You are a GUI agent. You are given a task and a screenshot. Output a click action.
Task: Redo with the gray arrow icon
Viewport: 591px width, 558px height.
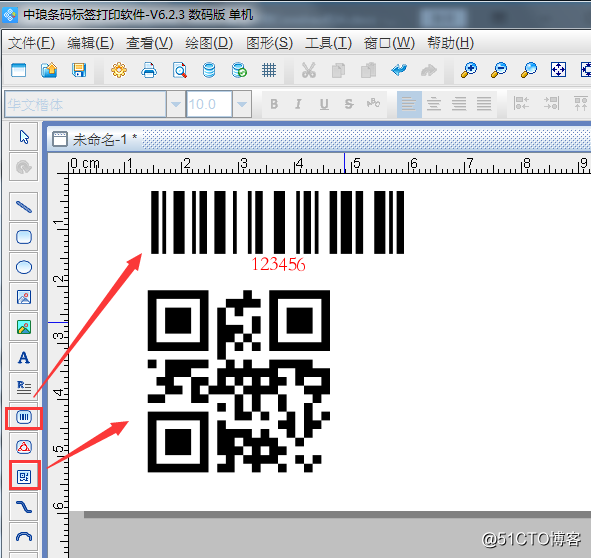pos(429,70)
